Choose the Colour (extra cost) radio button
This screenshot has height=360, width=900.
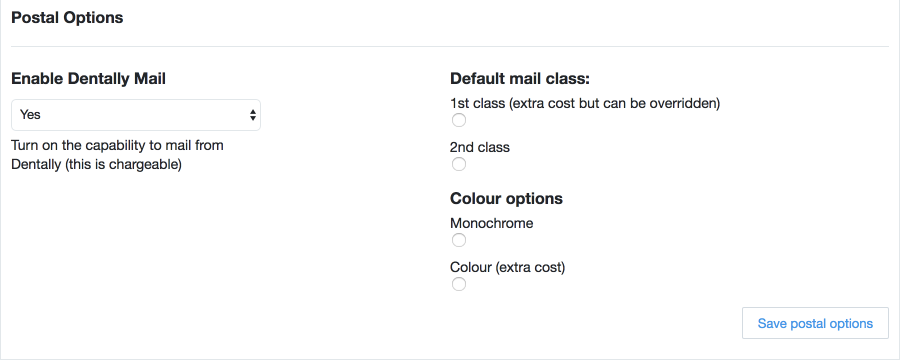pos(459,284)
